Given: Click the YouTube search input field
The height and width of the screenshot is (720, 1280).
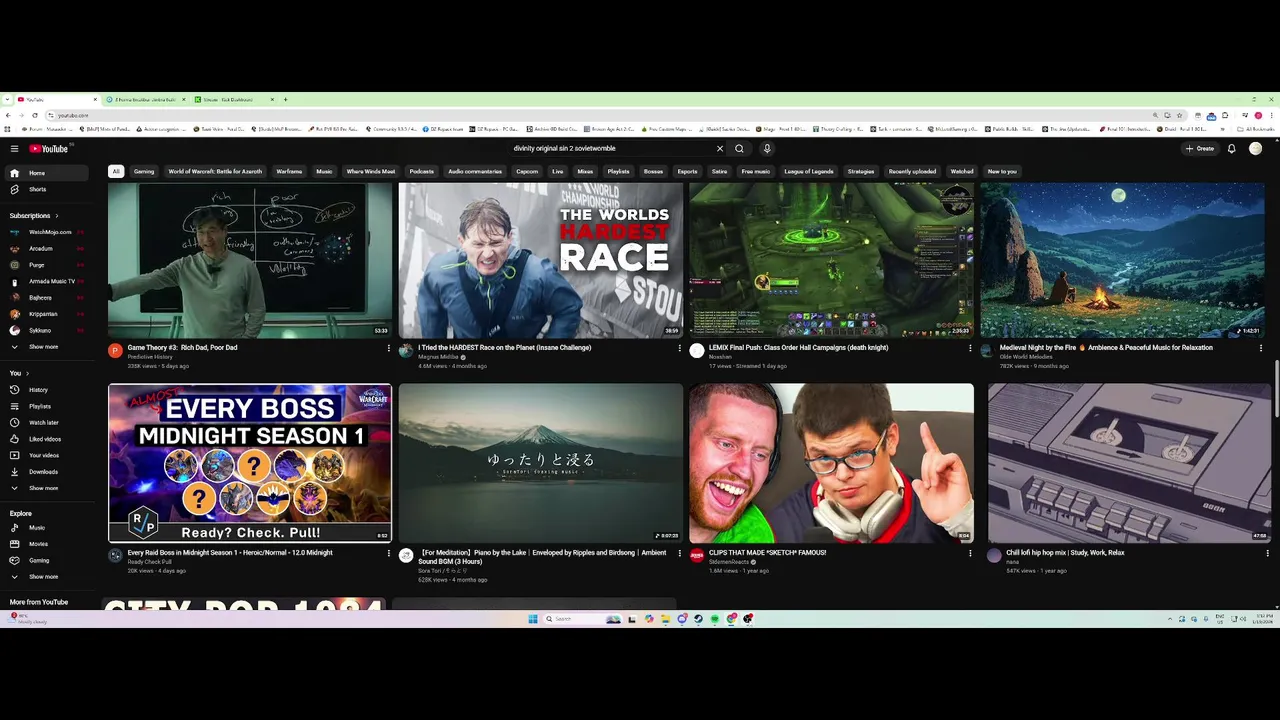Looking at the screenshot, I should pos(610,149).
